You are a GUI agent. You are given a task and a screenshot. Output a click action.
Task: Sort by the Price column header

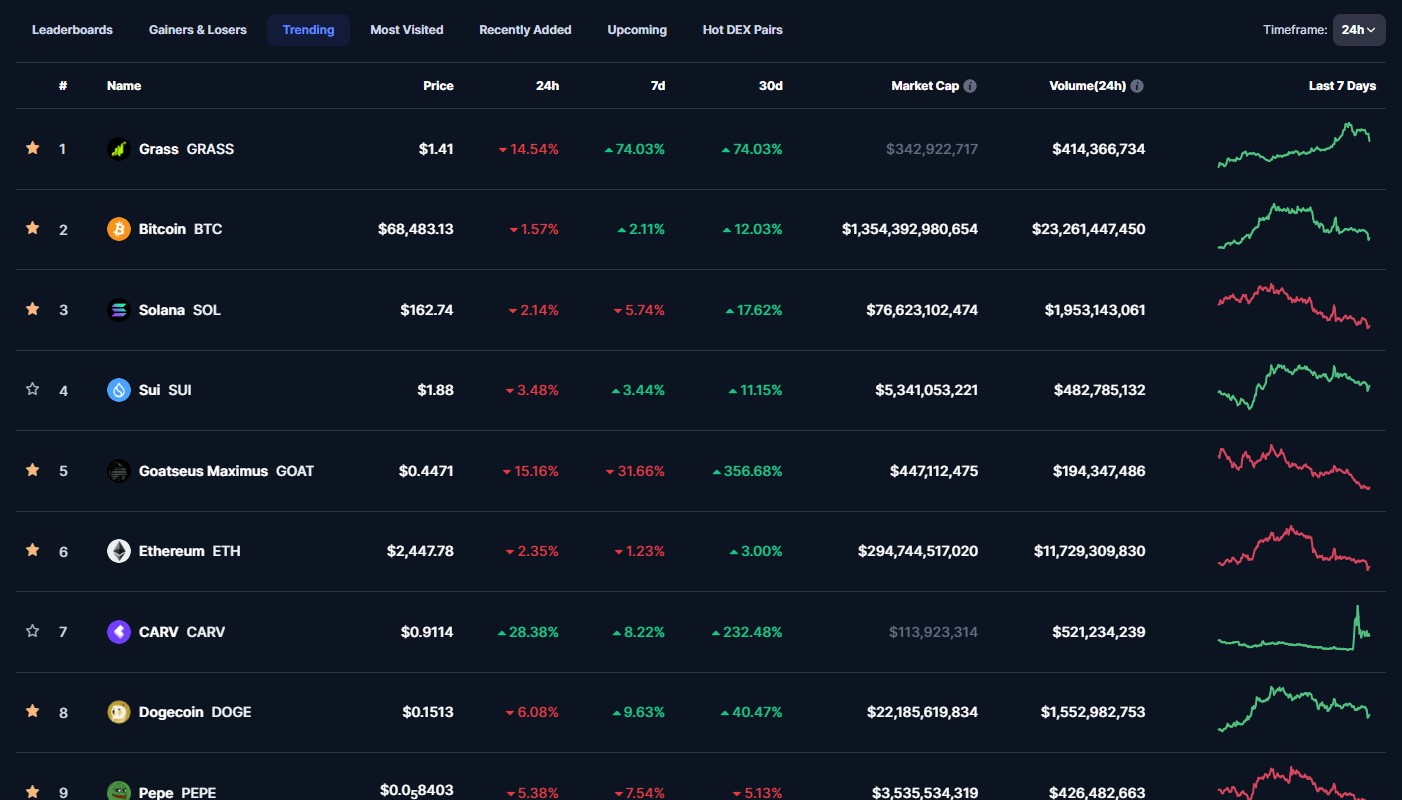[438, 86]
